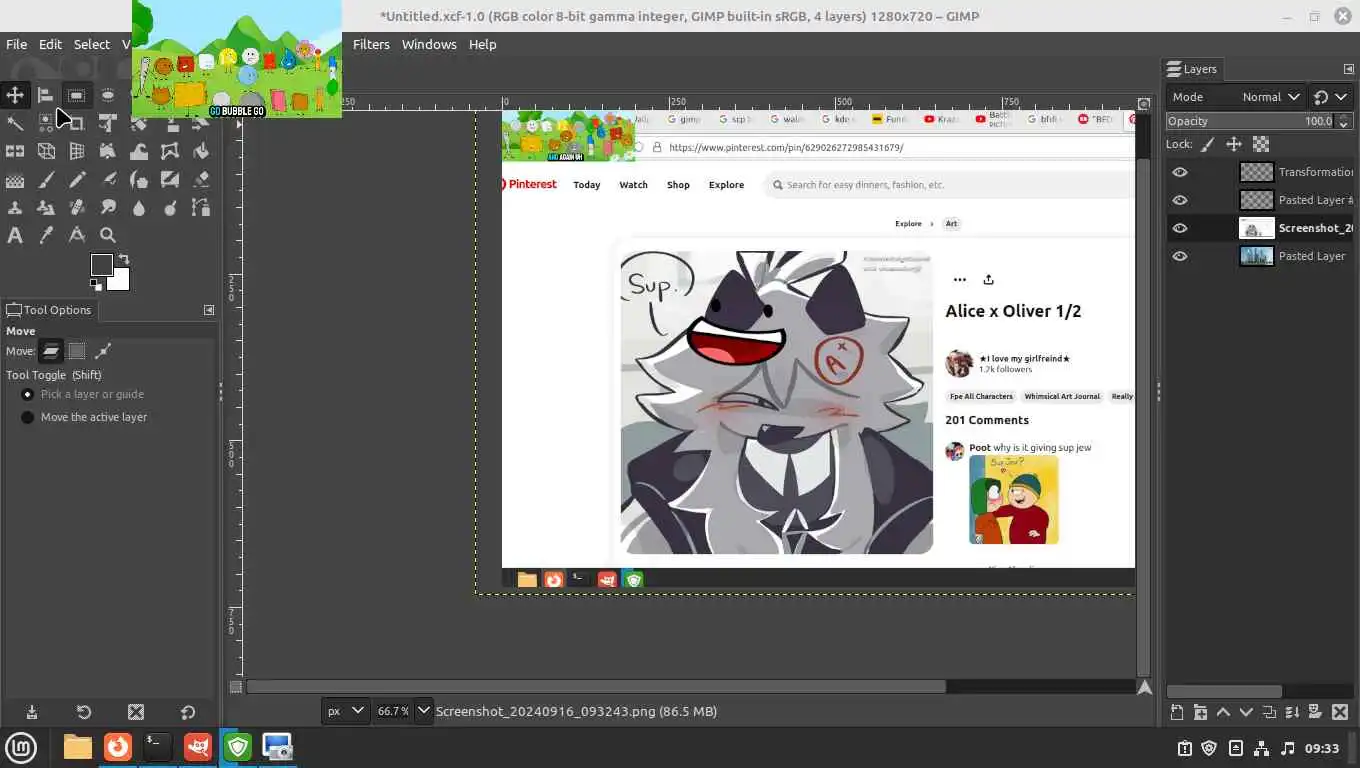Image resolution: width=1360 pixels, height=768 pixels.
Task: Hide the Screenshot_20 layer eye icon
Action: (x=1180, y=228)
